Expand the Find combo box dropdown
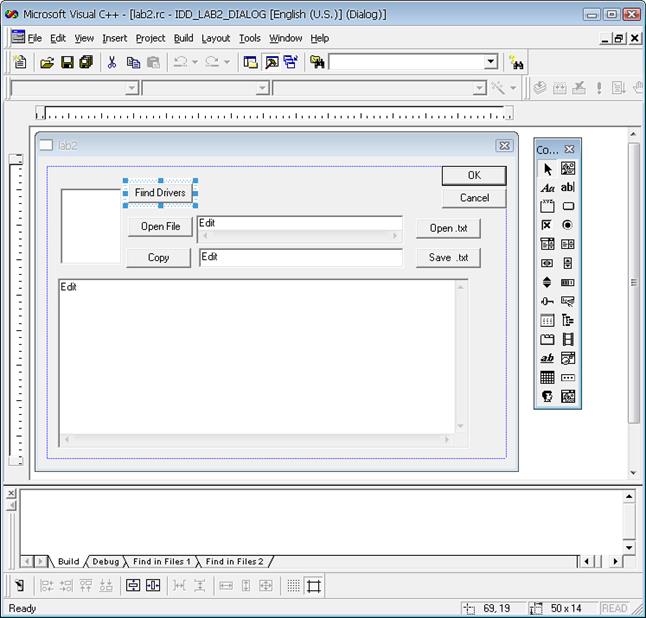The height and width of the screenshot is (618, 646). click(x=490, y=62)
